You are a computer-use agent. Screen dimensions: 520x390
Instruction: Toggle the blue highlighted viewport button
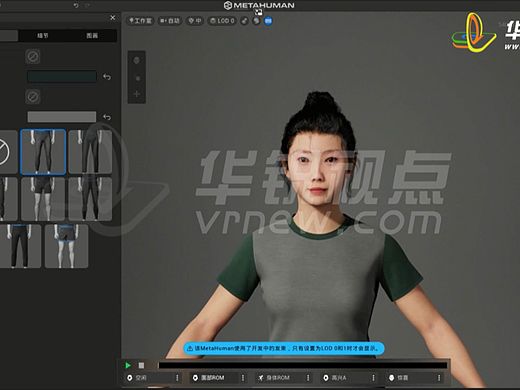(268, 21)
